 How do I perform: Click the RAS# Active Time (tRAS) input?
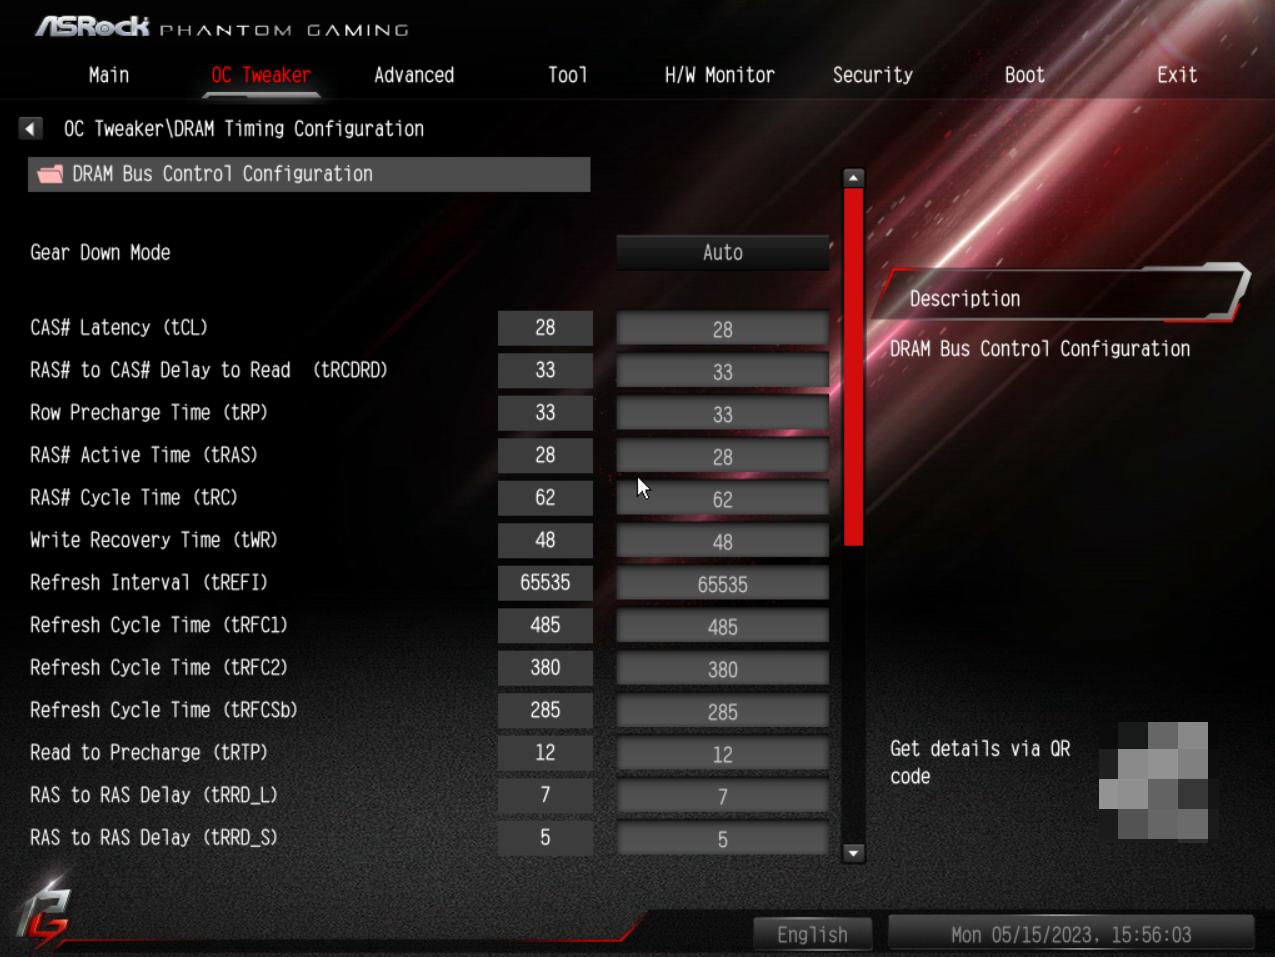coord(722,456)
